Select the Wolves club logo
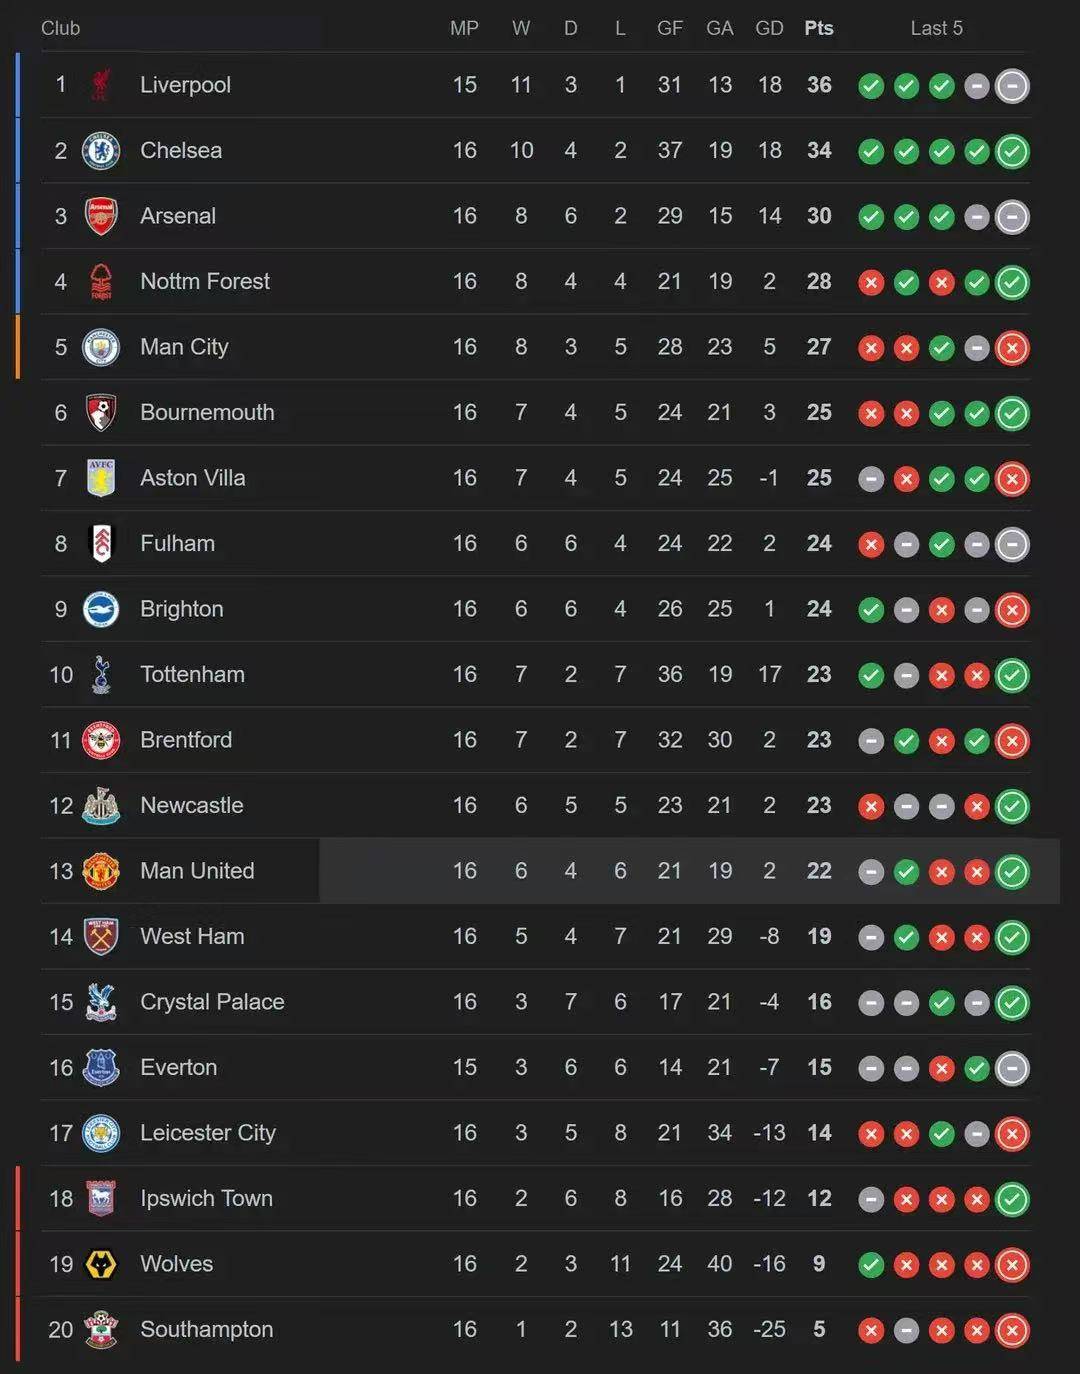1080x1374 pixels. pos(101,1264)
